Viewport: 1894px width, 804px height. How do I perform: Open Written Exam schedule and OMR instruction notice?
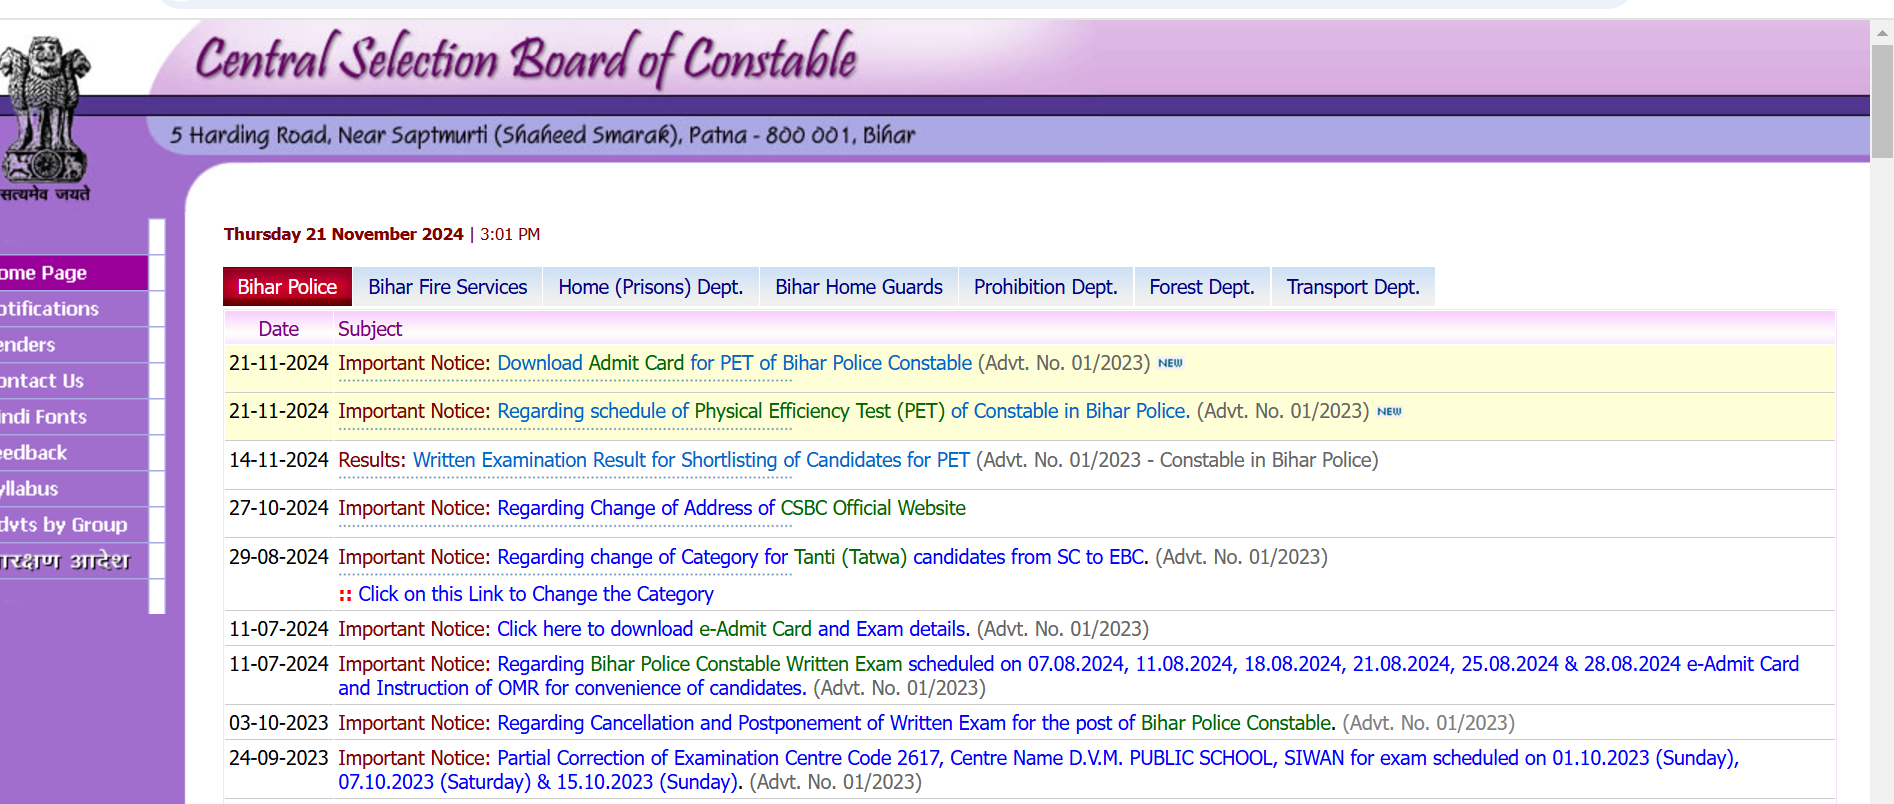[1068, 676]
